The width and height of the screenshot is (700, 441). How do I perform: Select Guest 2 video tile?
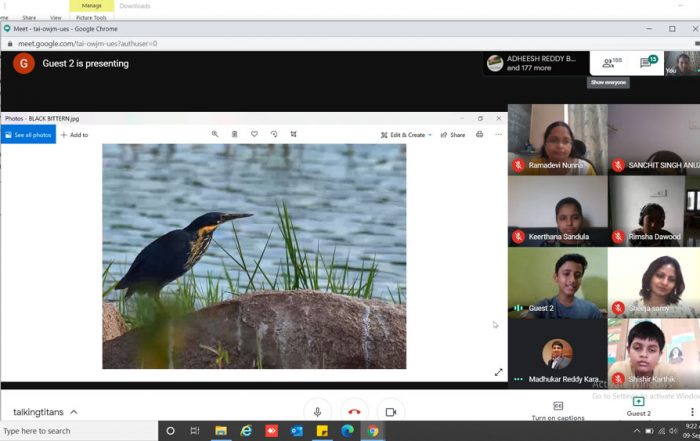(x=558, y=283)
